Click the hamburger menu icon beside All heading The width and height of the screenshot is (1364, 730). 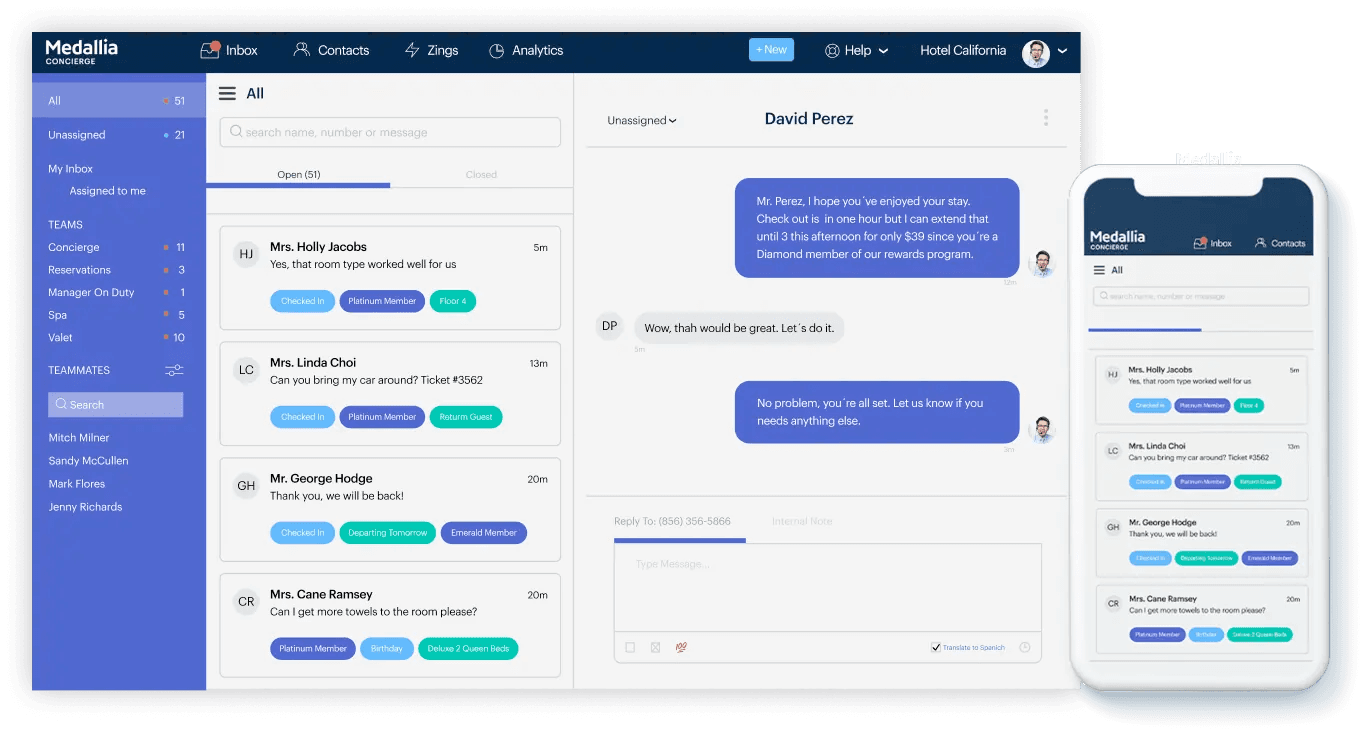point(228,93)
